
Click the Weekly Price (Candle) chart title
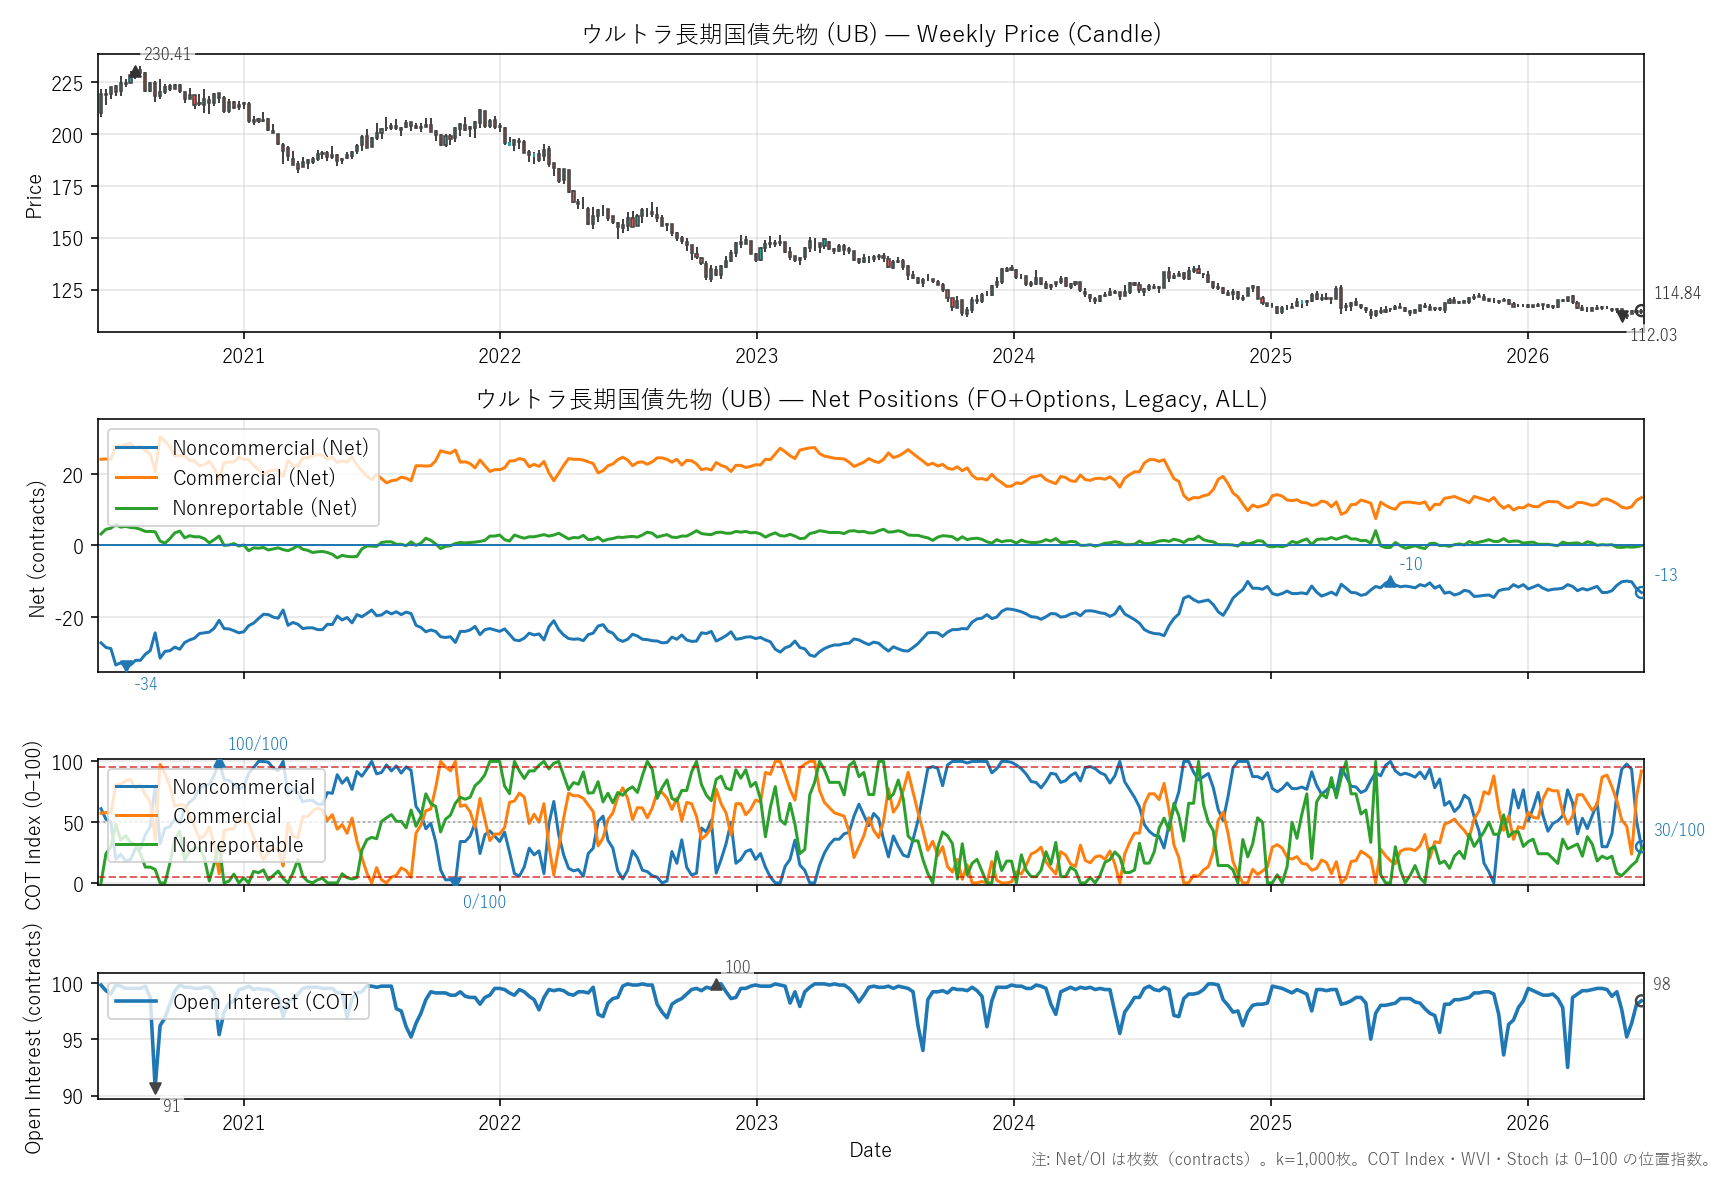870,34
